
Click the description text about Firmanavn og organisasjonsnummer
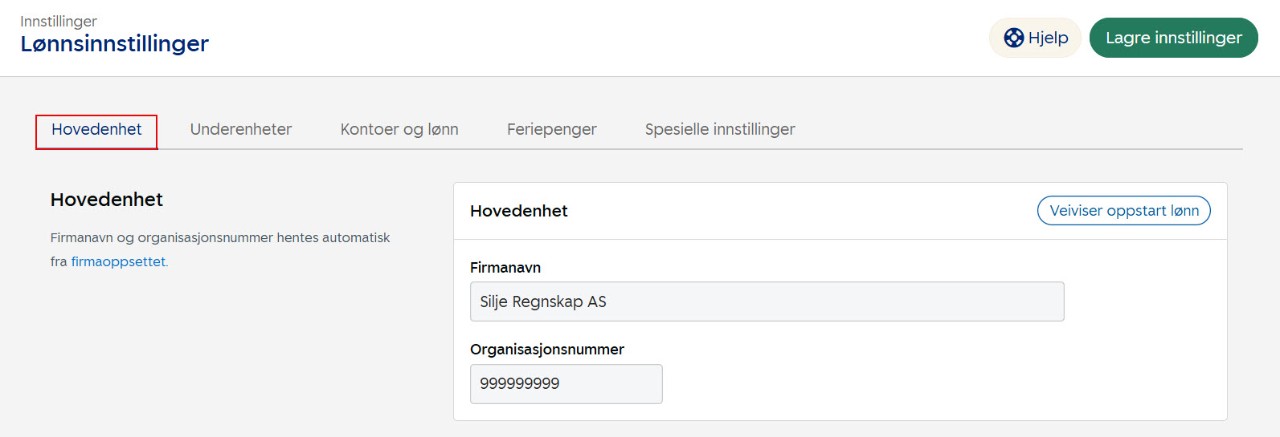pos(220,238)
